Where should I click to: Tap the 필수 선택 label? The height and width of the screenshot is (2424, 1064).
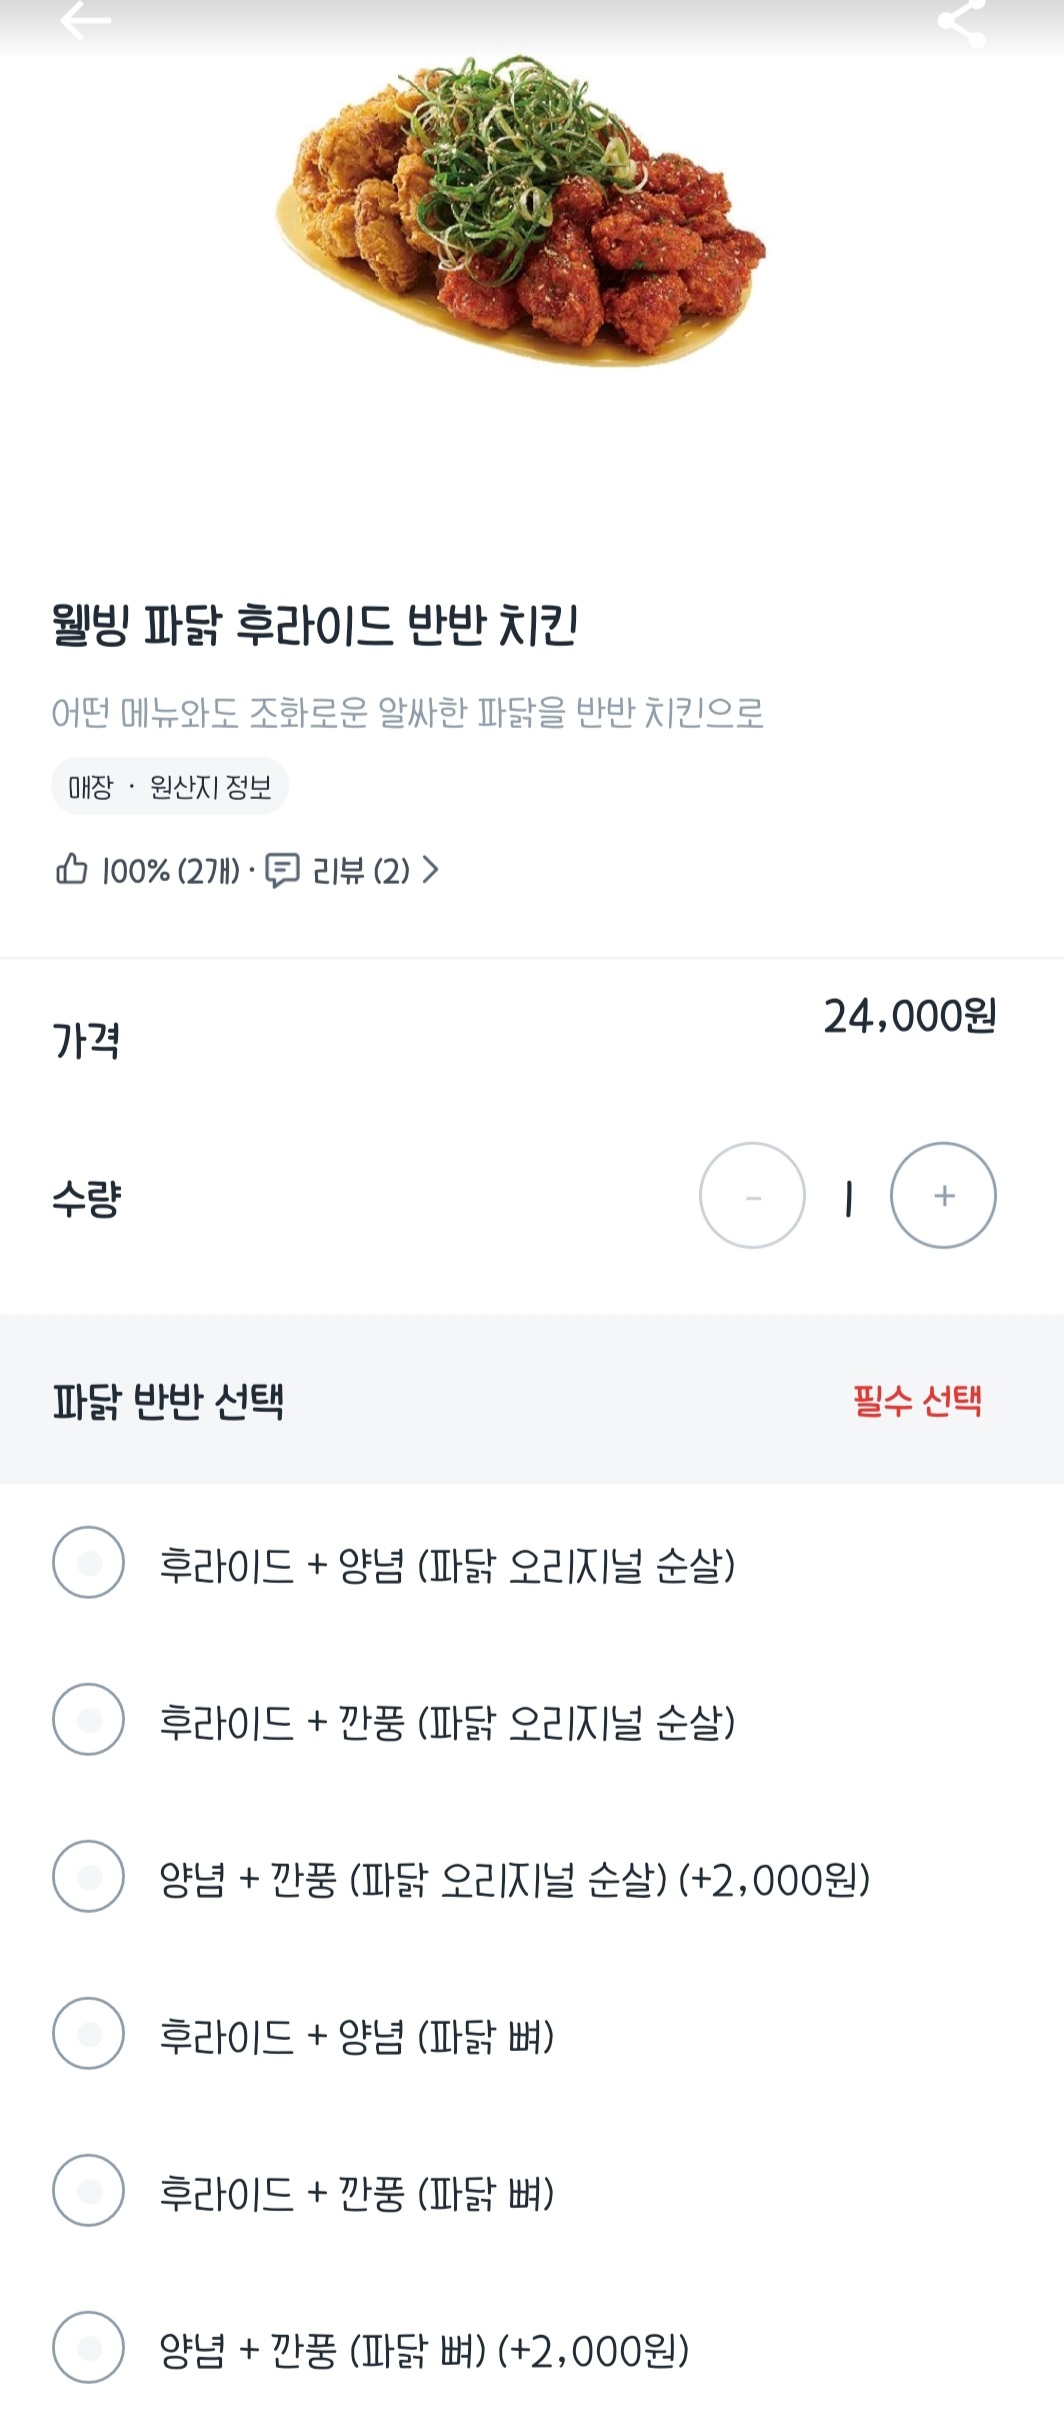(x=917, y=1400)
